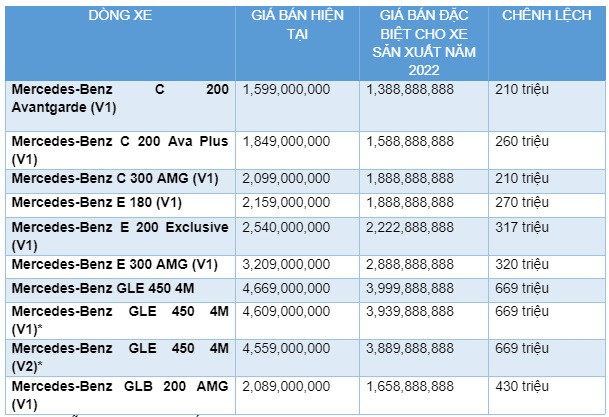Viewport: 609px width, 417px height.
Task: Select the 430 triệu difference cell
Action: [x=522, y=387]
